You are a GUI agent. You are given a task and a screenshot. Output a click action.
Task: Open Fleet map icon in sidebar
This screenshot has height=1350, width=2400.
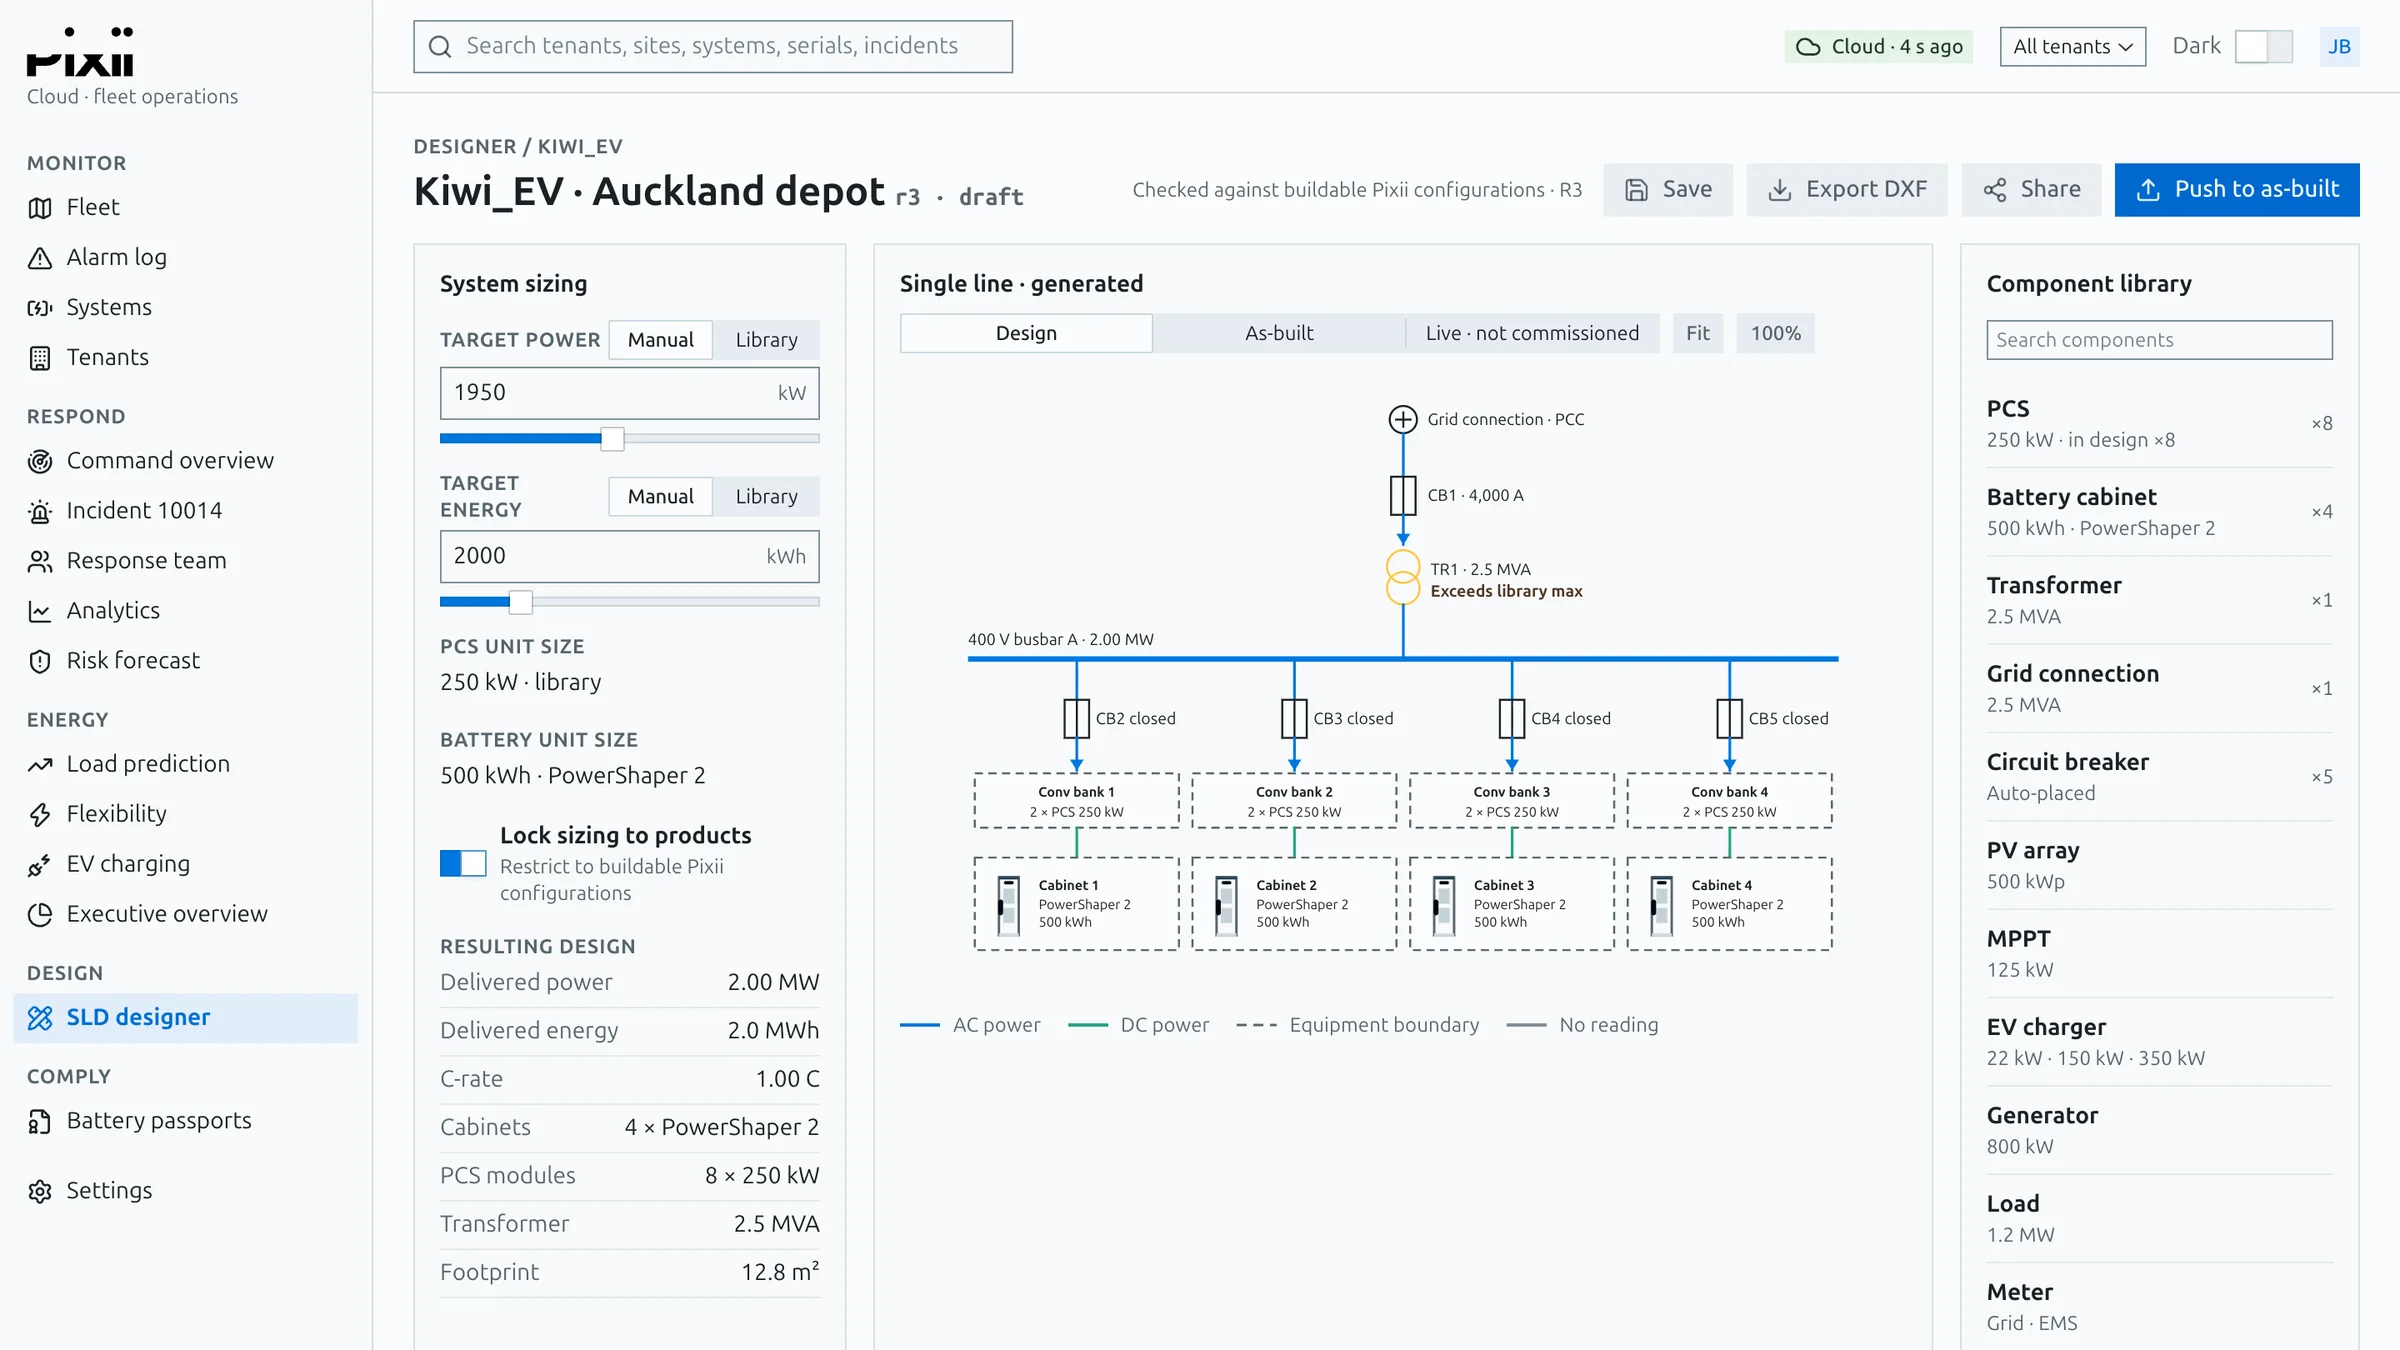[40, 208]
